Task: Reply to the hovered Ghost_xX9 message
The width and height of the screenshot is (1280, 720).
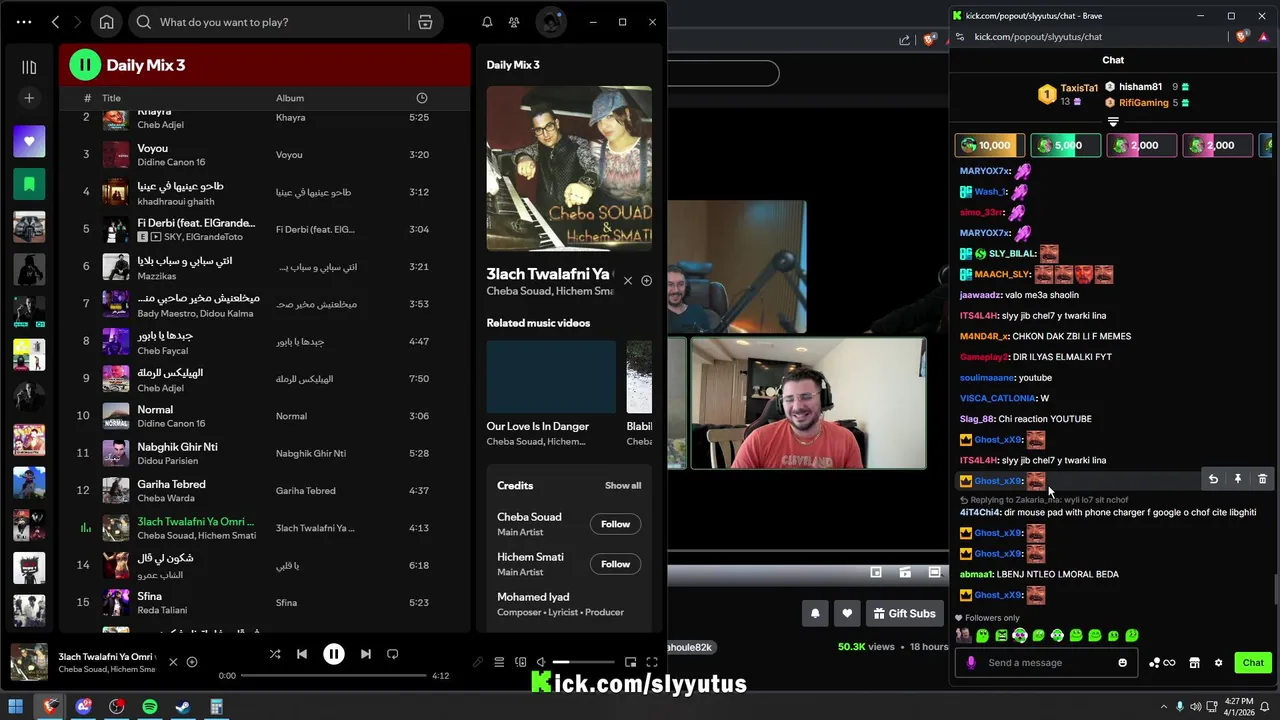Action: tap(1213, 480)
